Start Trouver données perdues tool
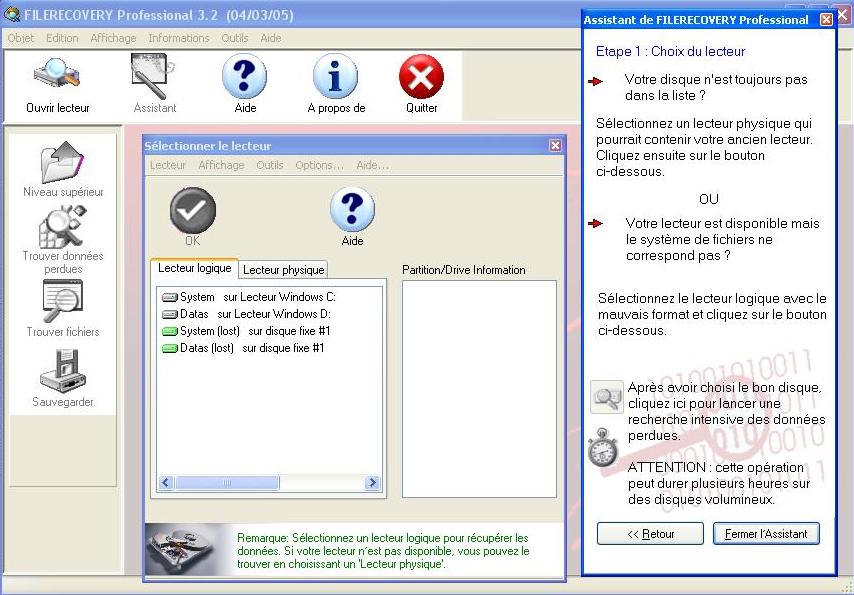 tap(63, 227)
